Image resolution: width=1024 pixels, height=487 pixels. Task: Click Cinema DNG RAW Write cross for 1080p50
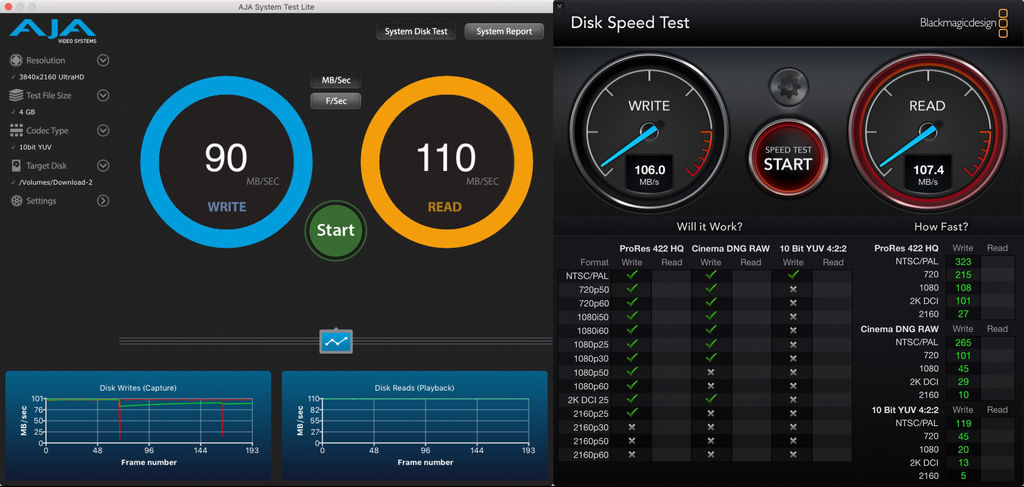coord(711,371)
